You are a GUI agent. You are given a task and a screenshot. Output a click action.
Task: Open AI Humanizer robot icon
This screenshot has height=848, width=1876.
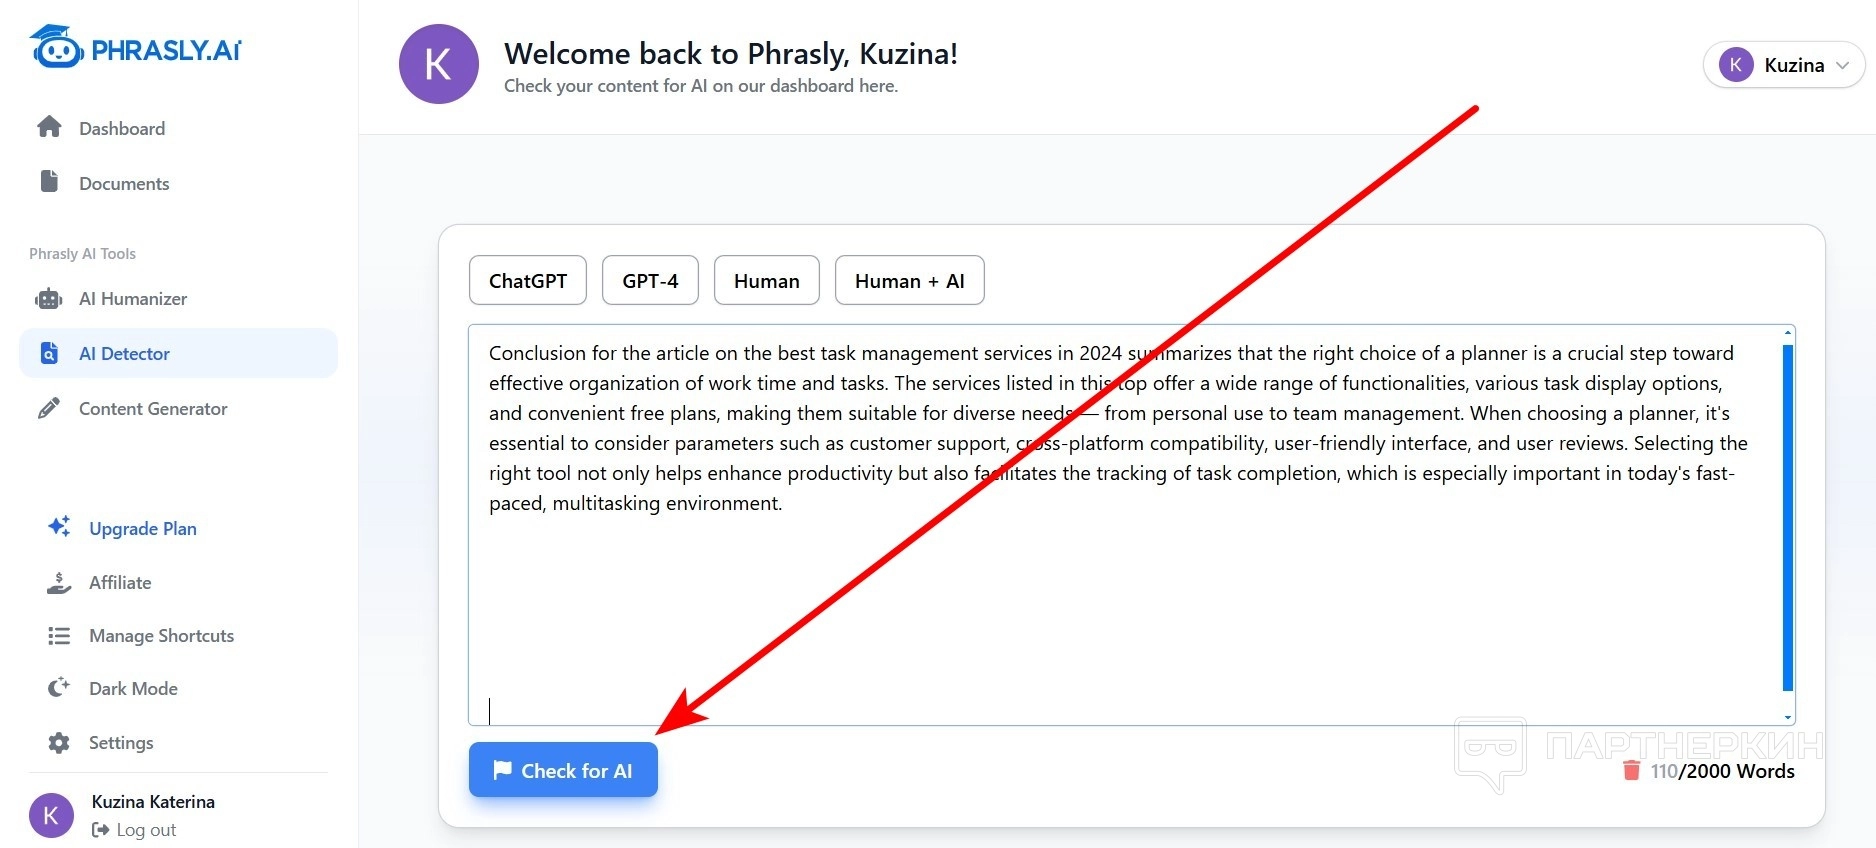48,298
